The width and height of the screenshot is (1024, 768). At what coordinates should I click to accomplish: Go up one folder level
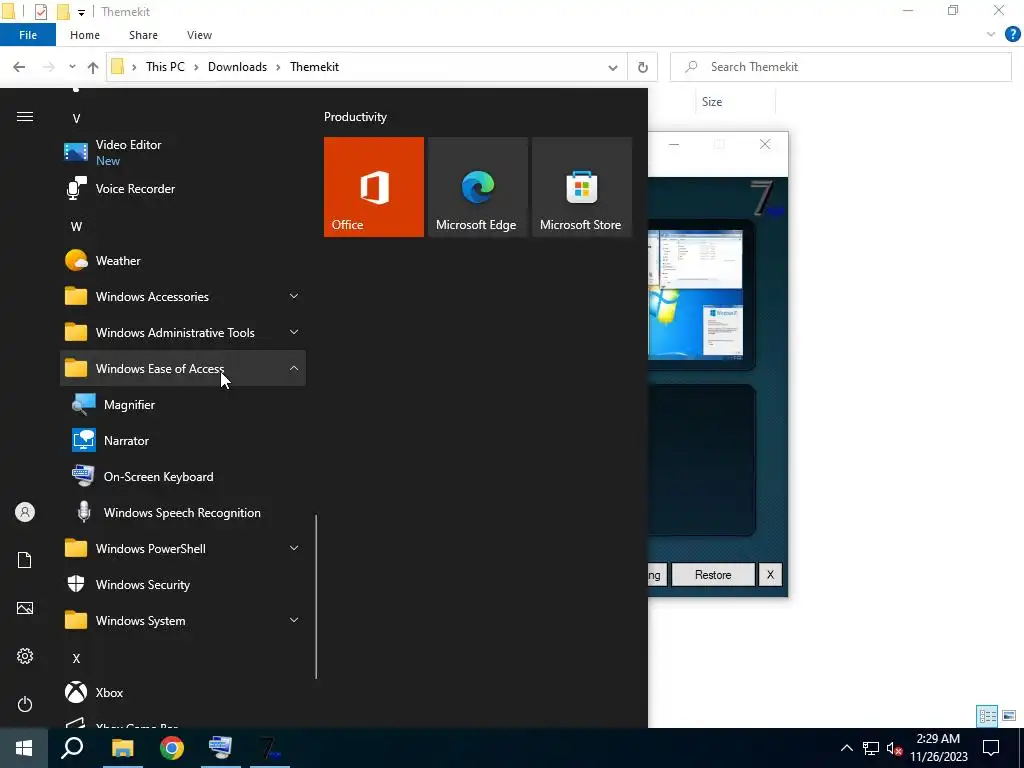[93, 67]
